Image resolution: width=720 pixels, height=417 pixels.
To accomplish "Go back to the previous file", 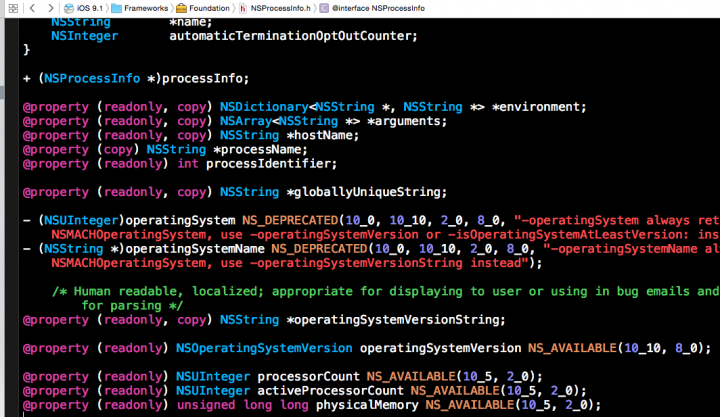I will 32,8.
